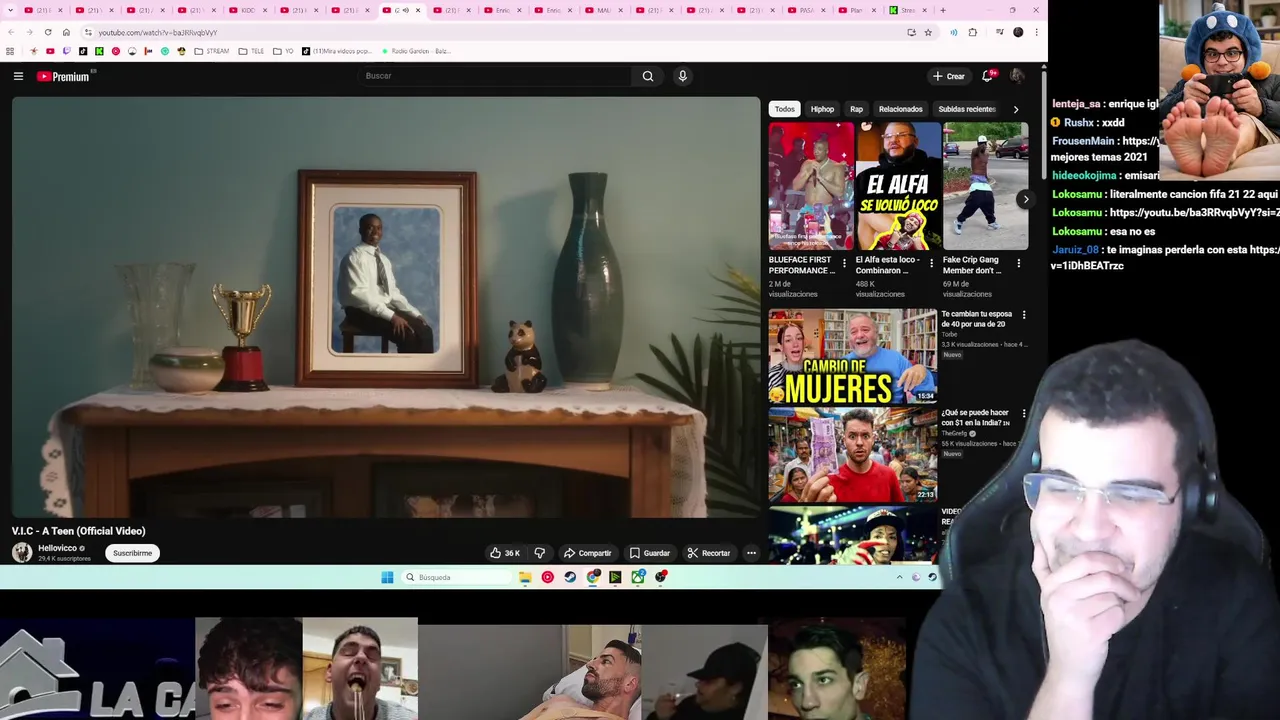Go back with browser back arrow
Image resolution: width=1280 pixels, height=720 pixels.
tap(11, 32)
